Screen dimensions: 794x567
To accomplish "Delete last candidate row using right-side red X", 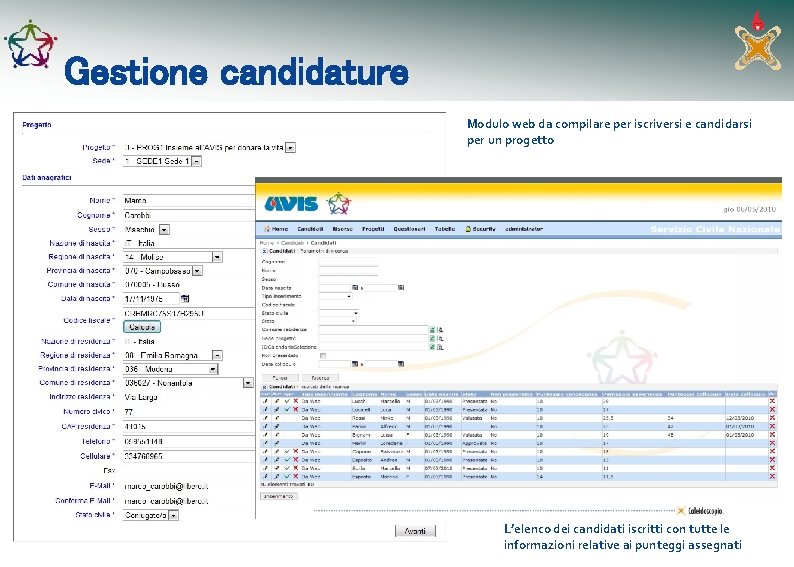I will tap(772, 476).
